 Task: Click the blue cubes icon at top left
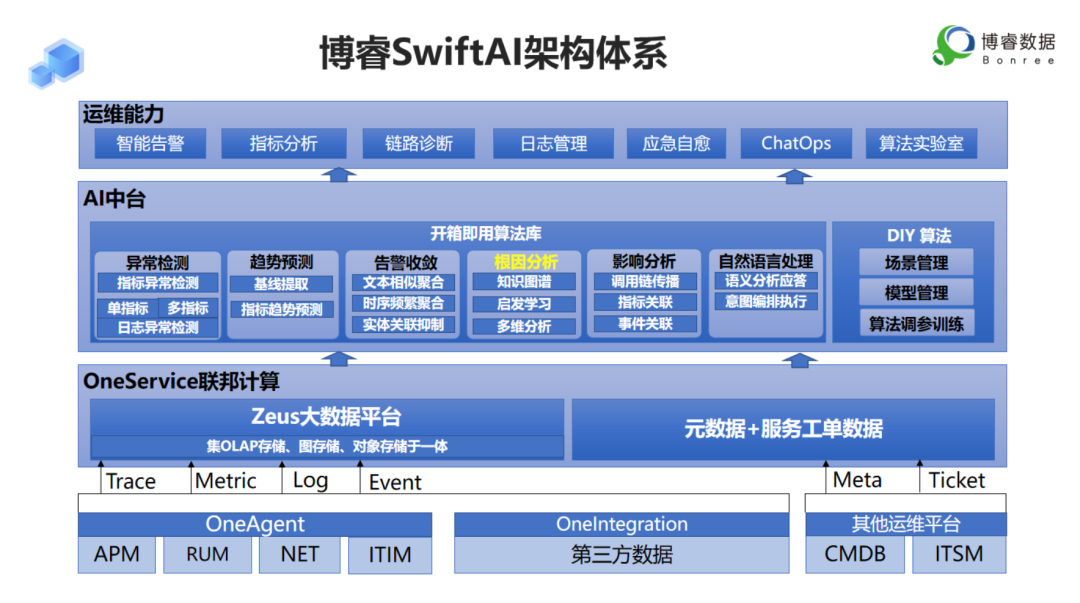(x=55, y=62)
